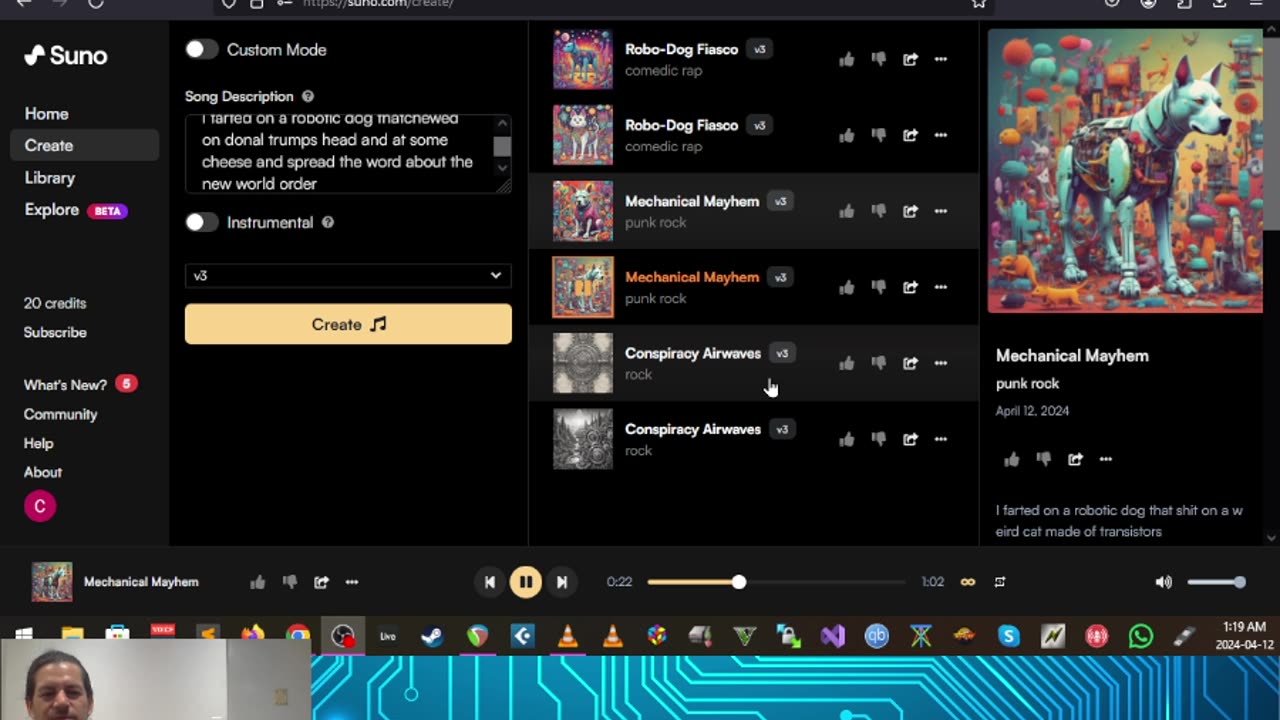Image resolution: width=1280 pixels, height=720 pixels.
Task: Open Steam from the taskbar
Action: [432, 636]
